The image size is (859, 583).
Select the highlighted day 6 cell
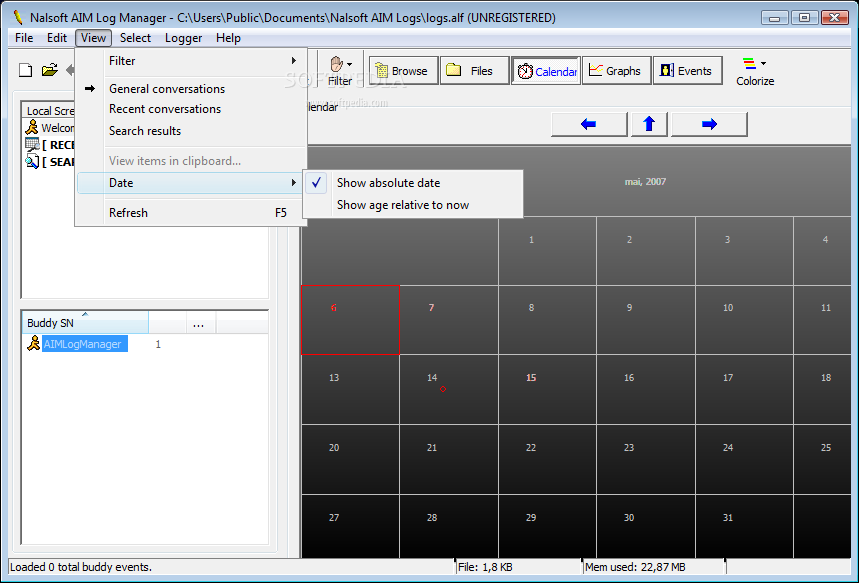pos(350,320)
